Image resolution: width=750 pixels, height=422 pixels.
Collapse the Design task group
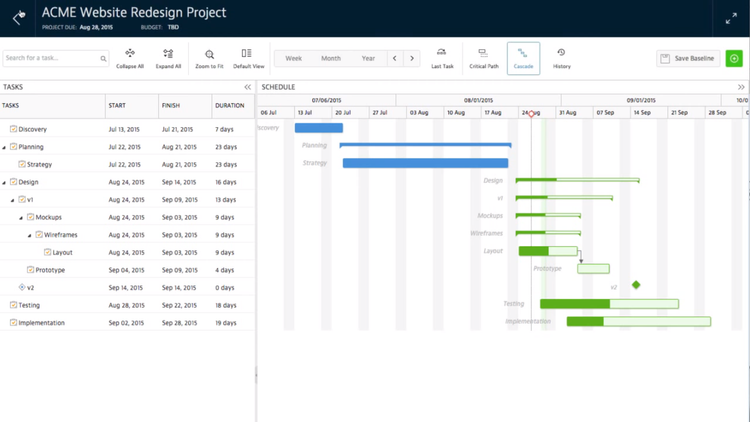point(4,182)
